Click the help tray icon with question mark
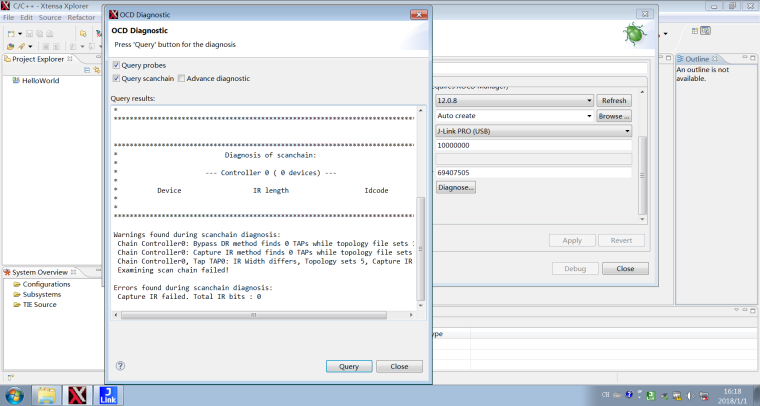This screenshot has height=406, width=760. tap(629, 395)
